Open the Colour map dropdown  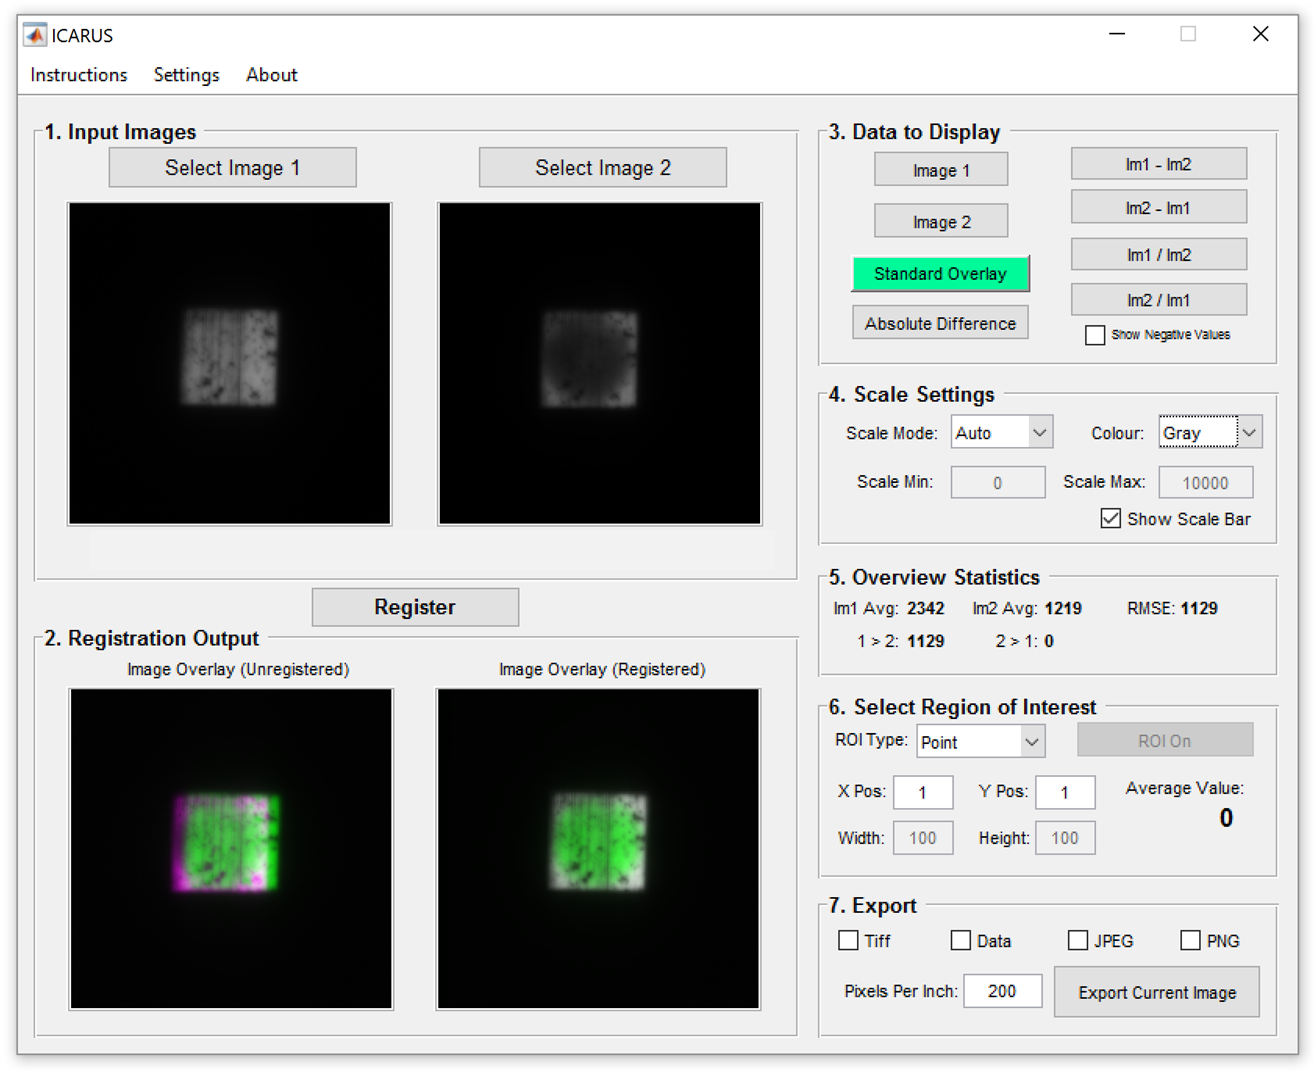(1210, 433)
